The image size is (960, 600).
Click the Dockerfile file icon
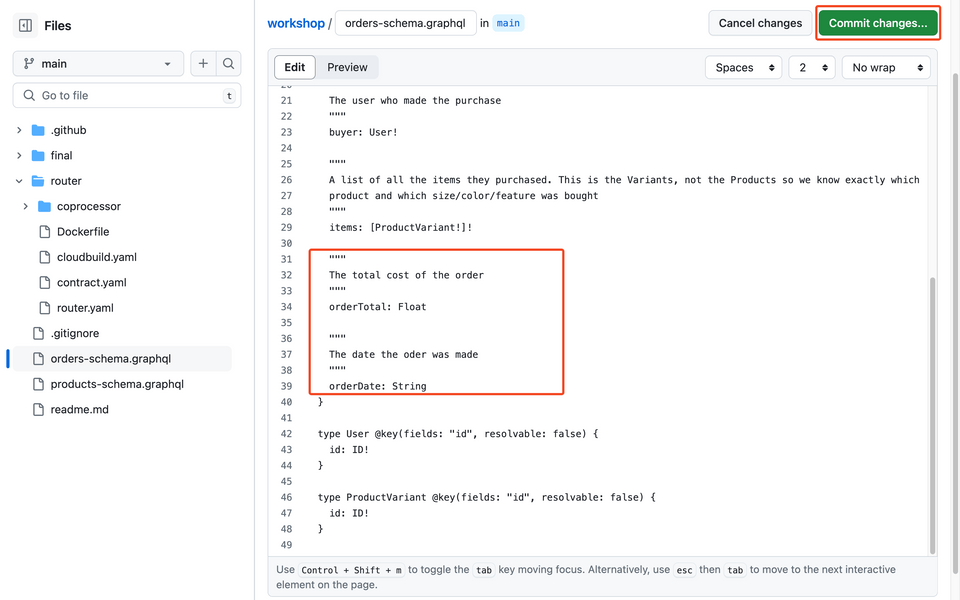click(x=45, y=231)
